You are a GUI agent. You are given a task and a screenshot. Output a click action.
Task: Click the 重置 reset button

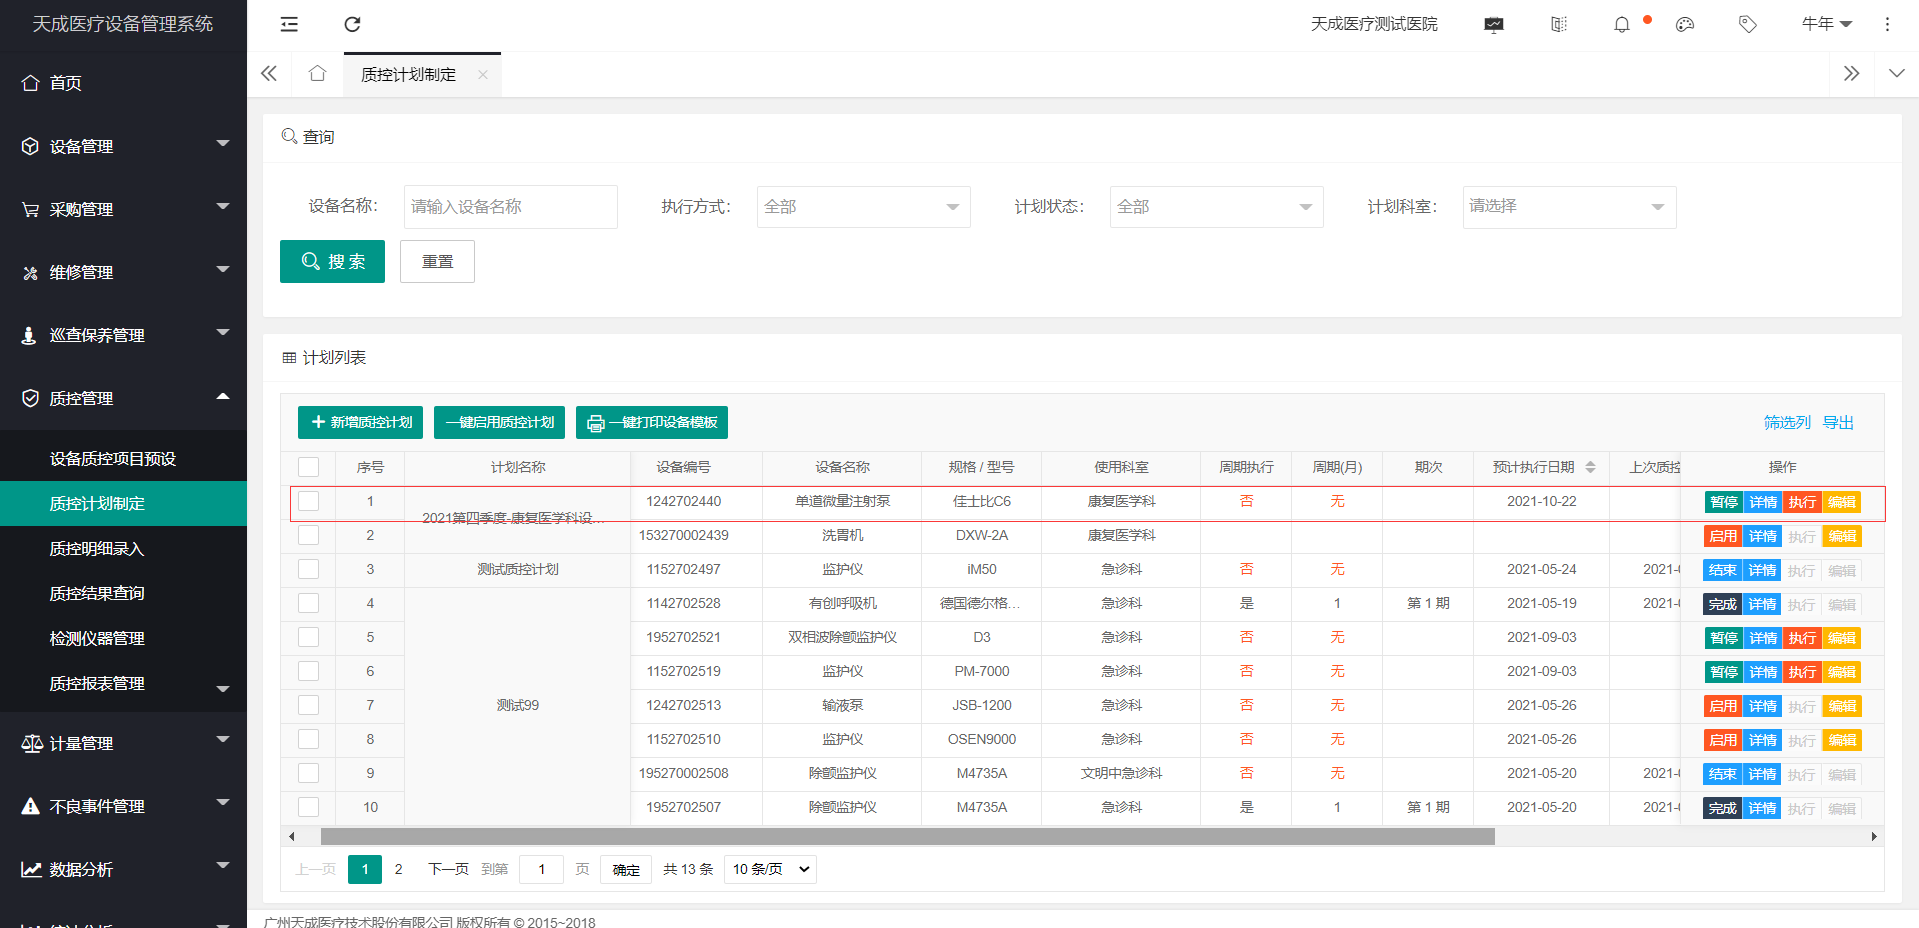click(x=437, y=262)
